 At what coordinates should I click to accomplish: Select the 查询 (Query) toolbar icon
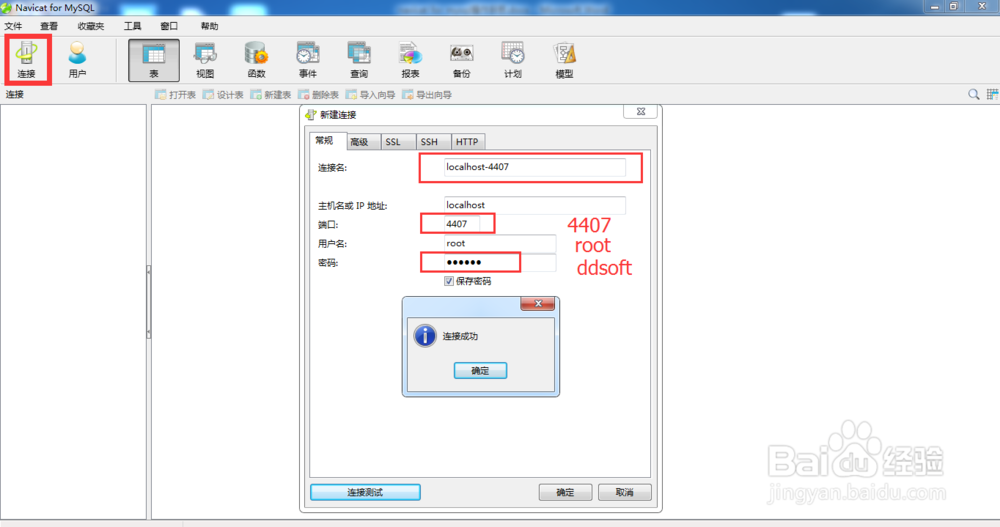click(x=359, y=60)
